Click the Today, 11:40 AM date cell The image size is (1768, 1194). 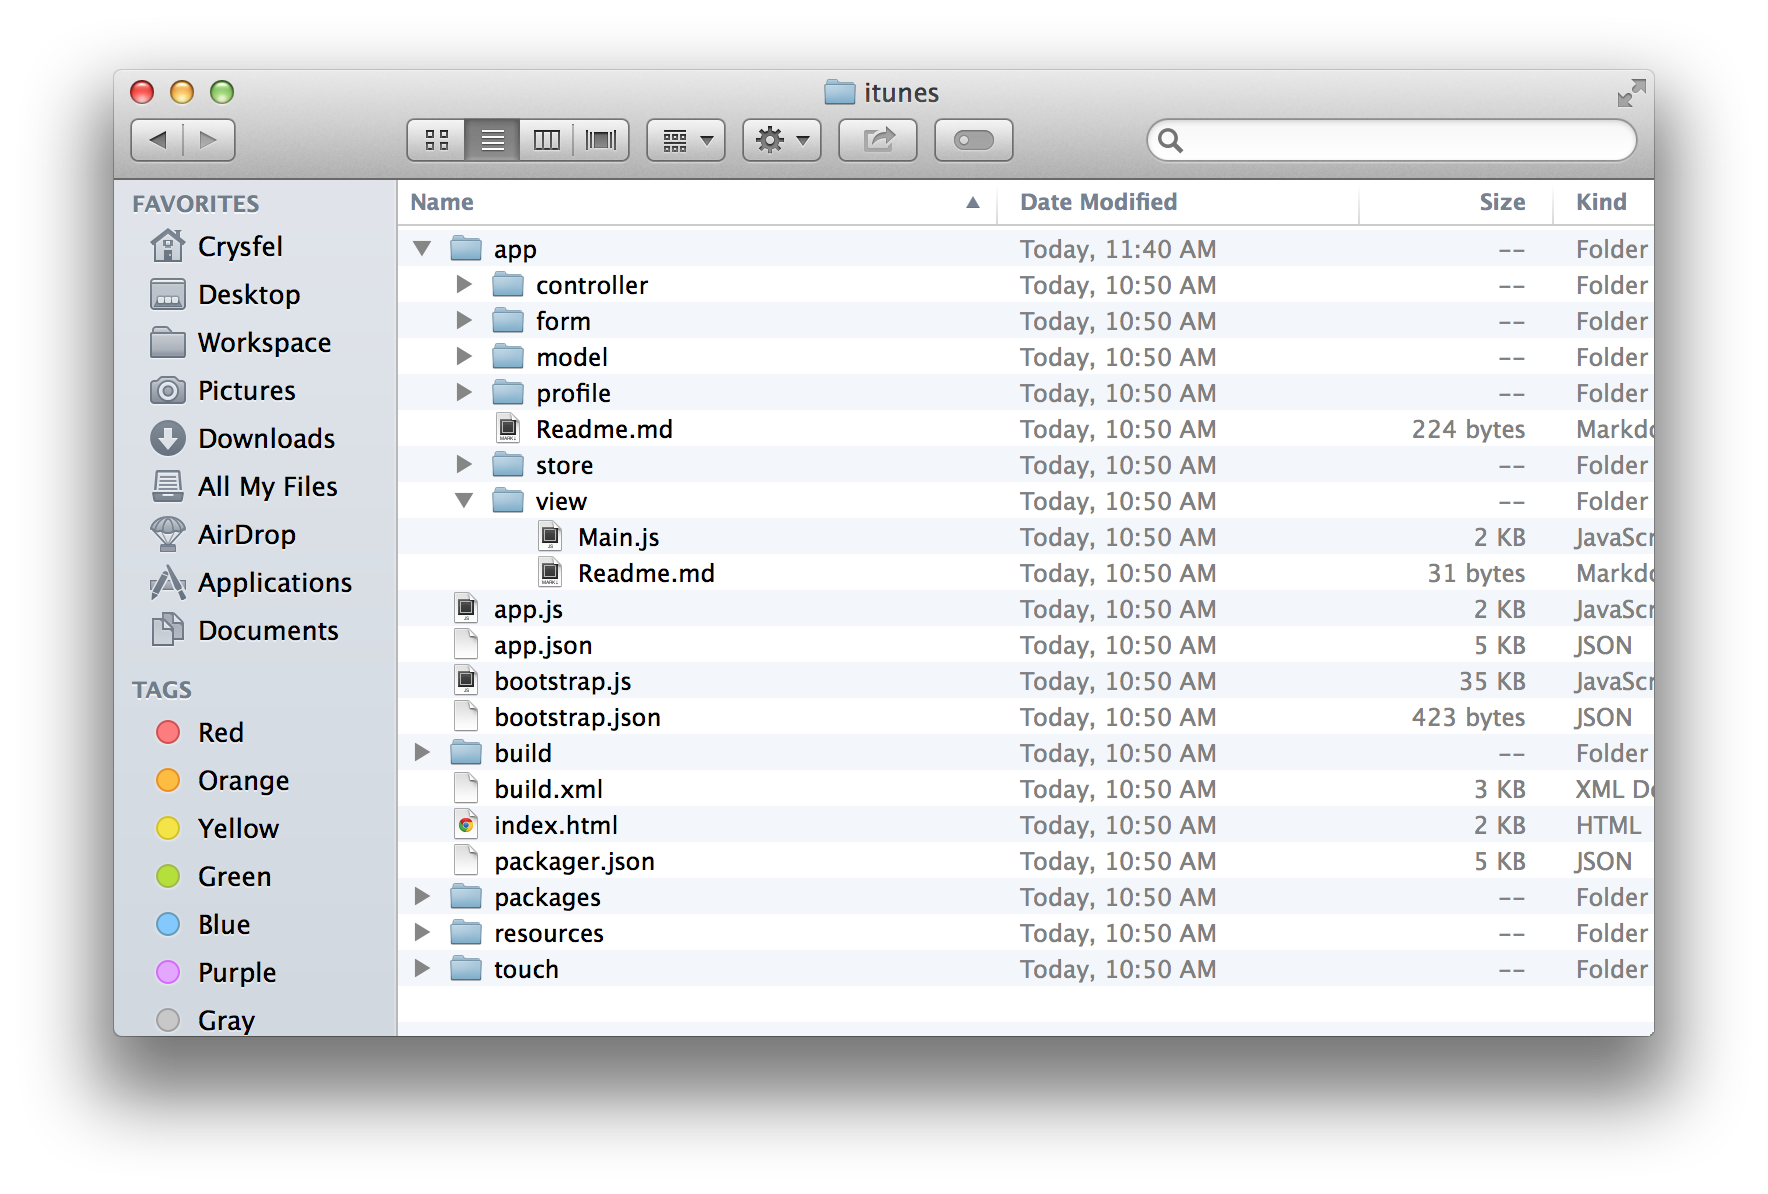tap(1118, 249)
